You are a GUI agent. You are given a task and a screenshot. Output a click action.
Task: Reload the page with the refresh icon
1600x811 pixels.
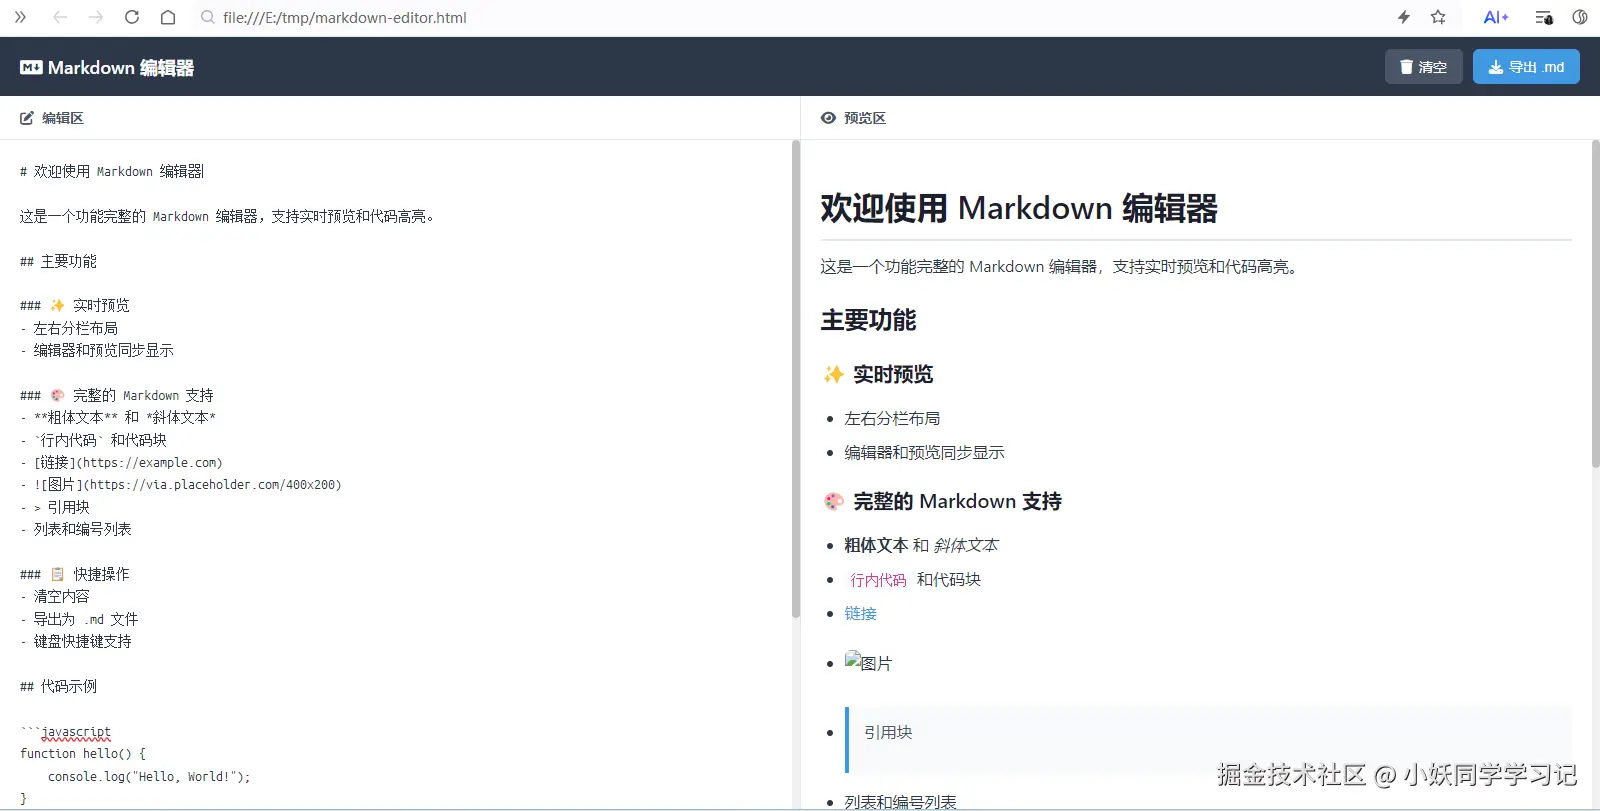pyautogui.click(x=132, y=17)
